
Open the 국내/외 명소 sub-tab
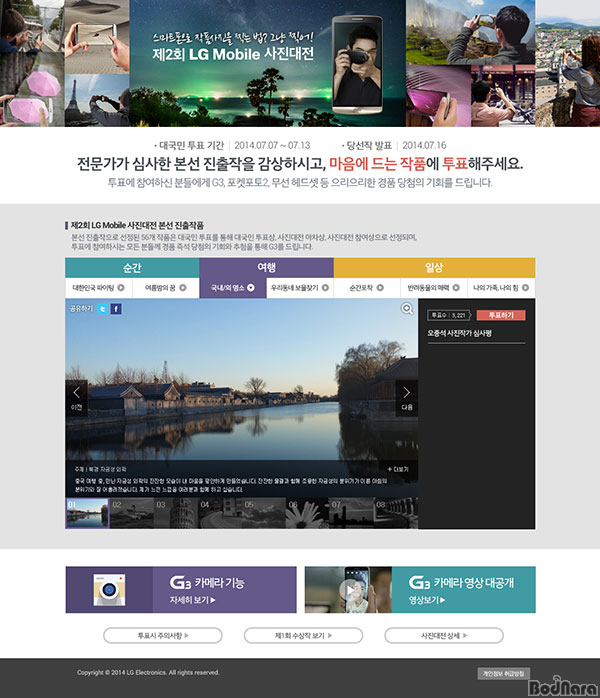coord(233,288)
